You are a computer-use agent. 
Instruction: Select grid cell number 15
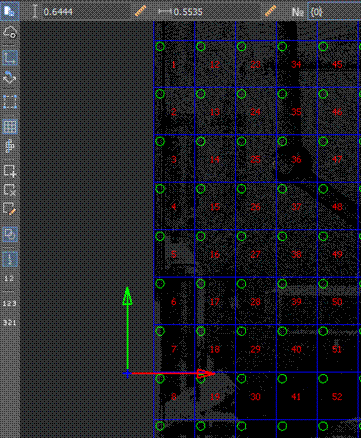pos(215,207)
